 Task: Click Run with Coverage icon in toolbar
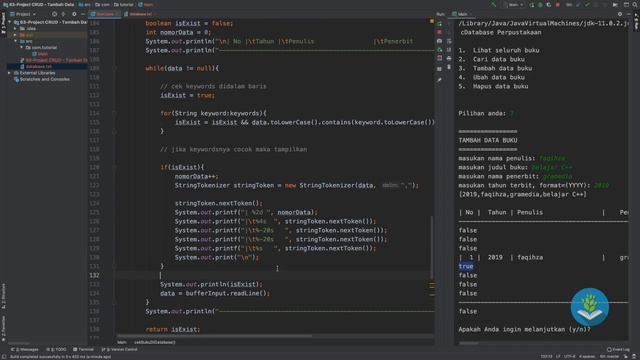549,4
